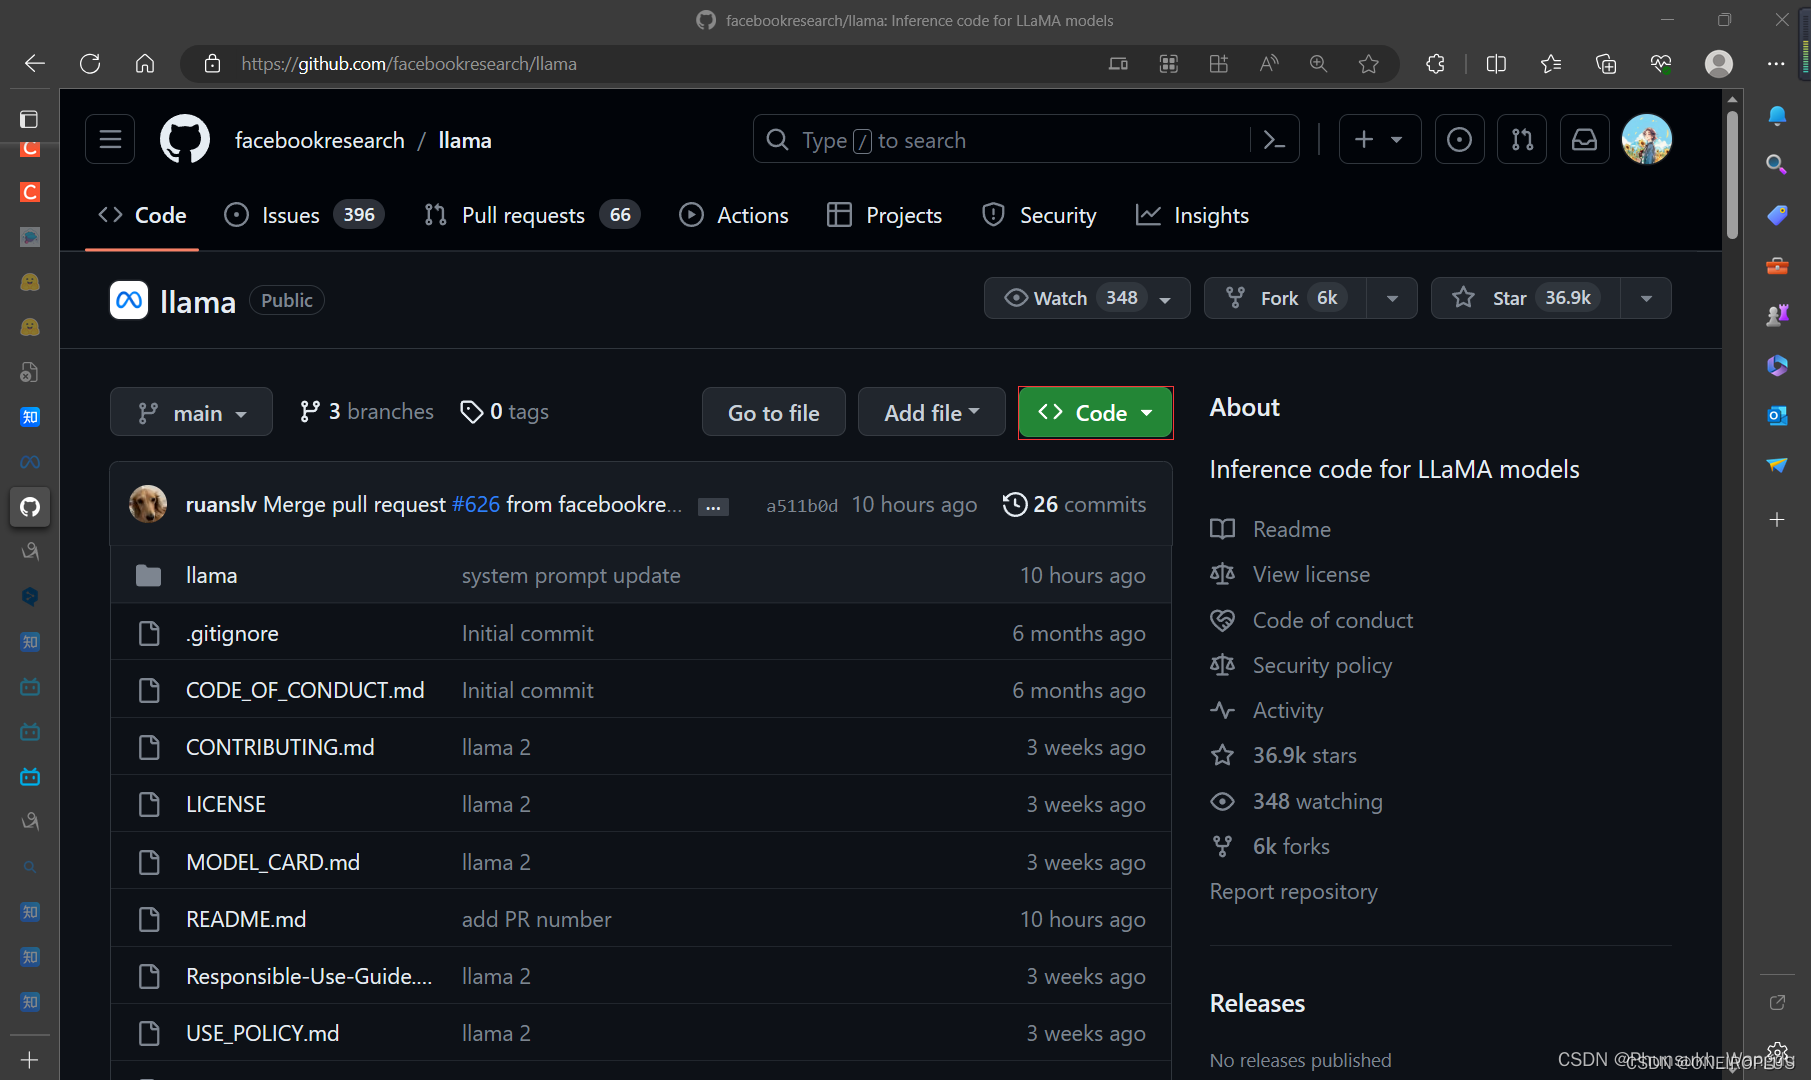Image resolution: width=1811 pixels, height=1080 pixels.
Task: Open the README.md file
Action: pos(246,919)
